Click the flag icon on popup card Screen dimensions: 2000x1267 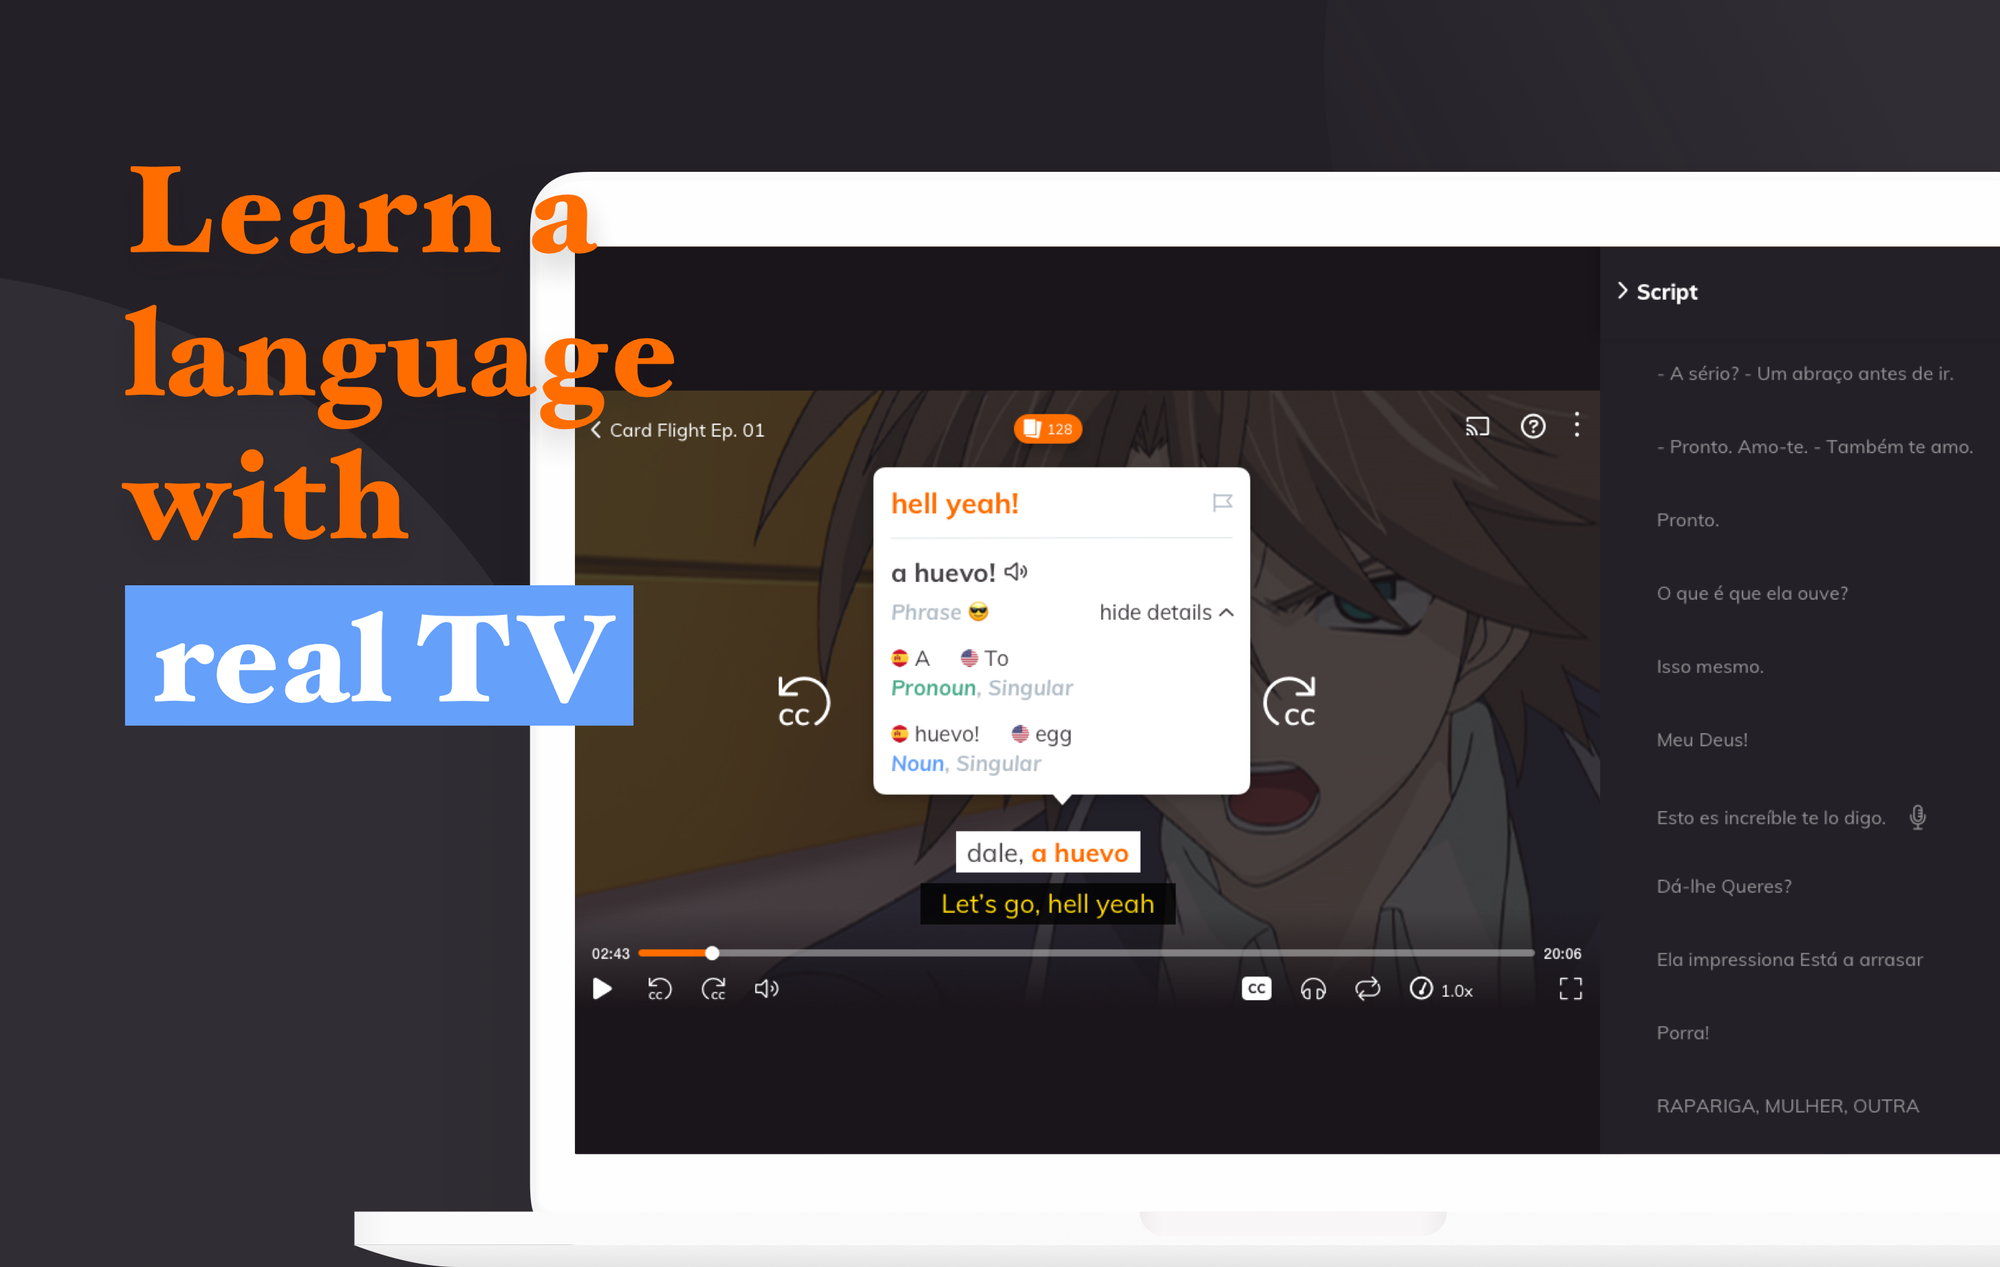[1224, 503]
